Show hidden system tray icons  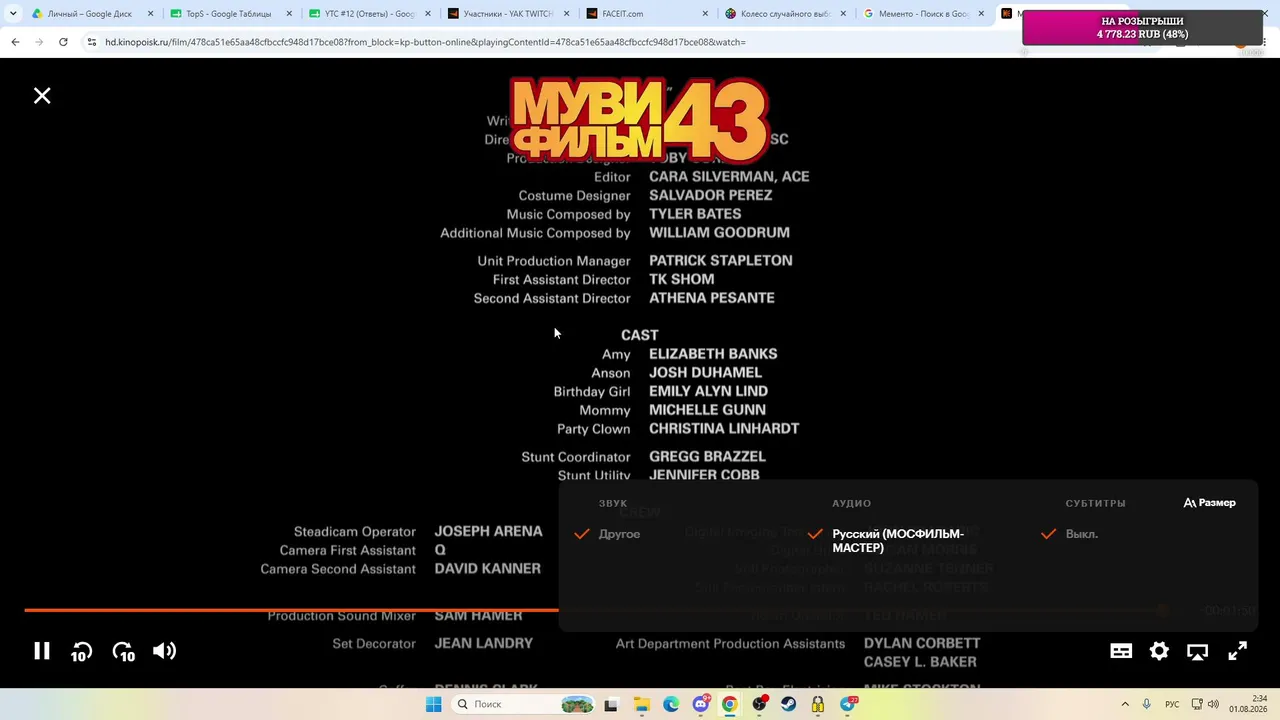click(x=1125, y=705)
